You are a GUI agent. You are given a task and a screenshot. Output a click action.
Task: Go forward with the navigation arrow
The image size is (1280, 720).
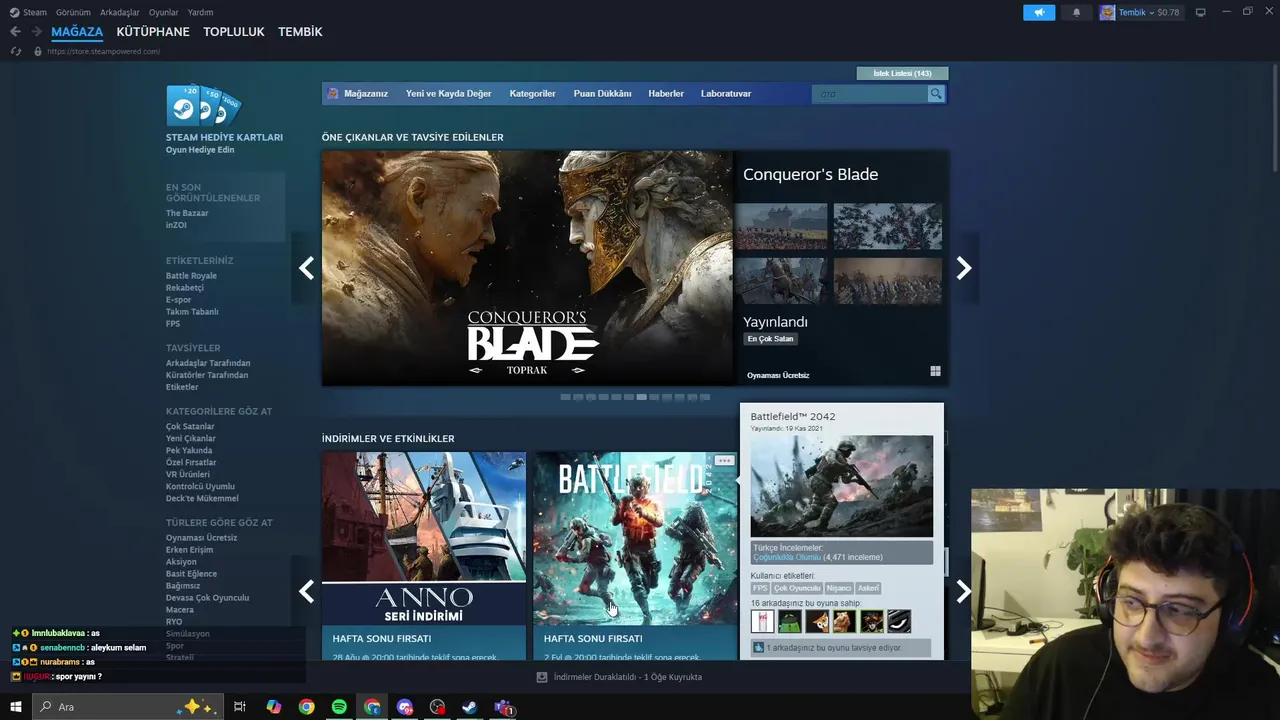click(39, 32)
